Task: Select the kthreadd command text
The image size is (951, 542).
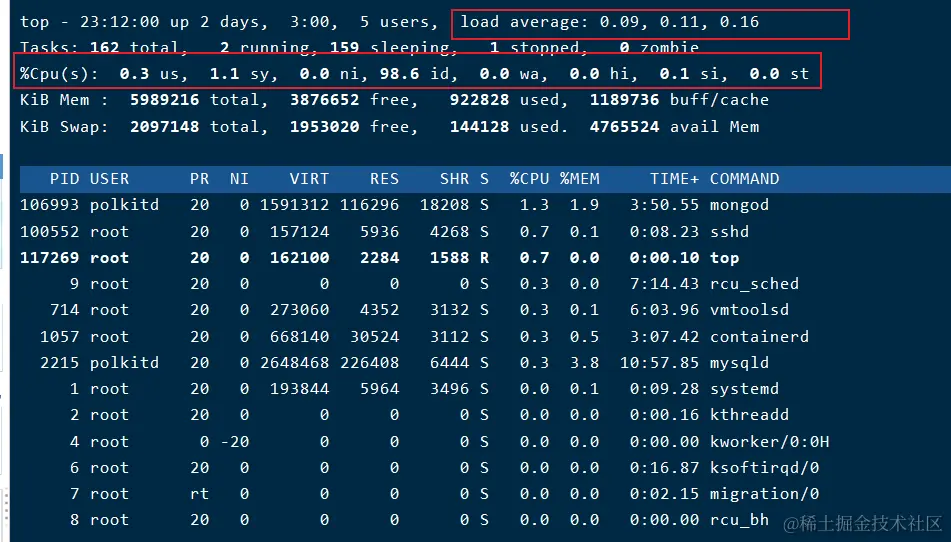Action: pos(749,415)
